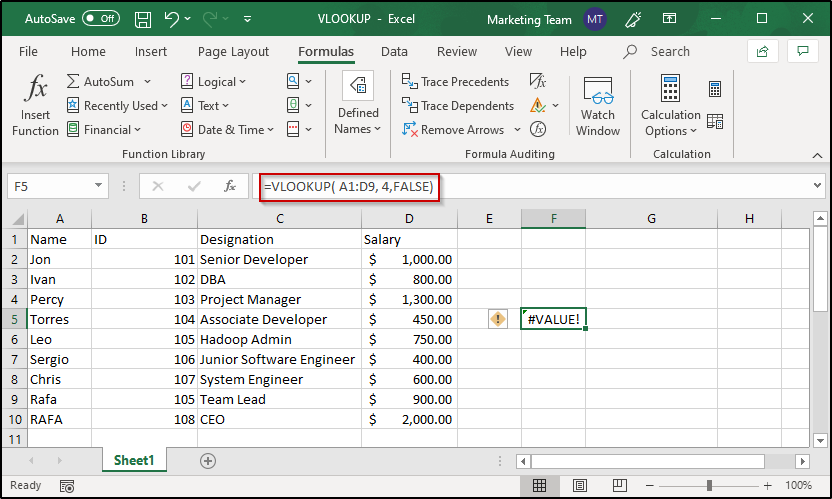
Task: Open the Watch Window tool
Action: (x=597, y=107)
